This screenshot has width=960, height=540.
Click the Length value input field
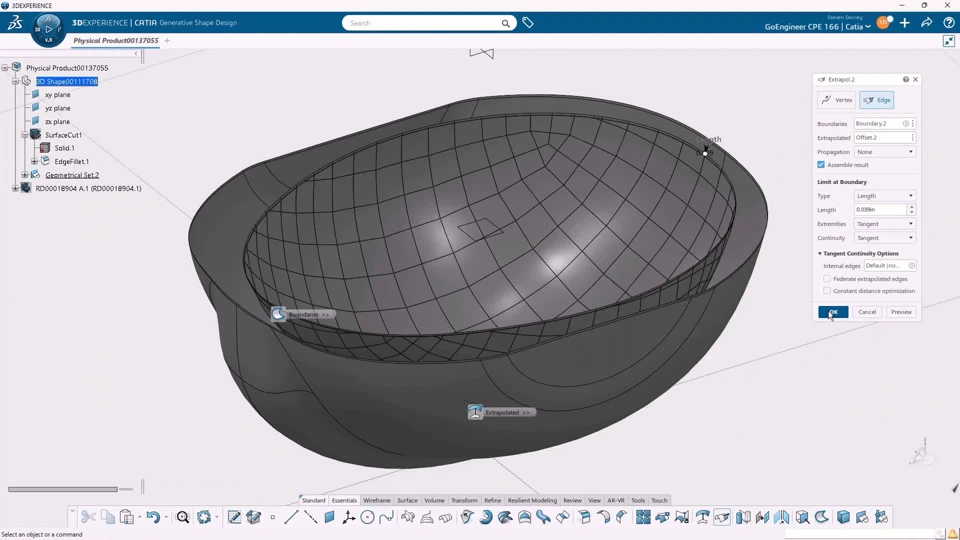(880, 209)
